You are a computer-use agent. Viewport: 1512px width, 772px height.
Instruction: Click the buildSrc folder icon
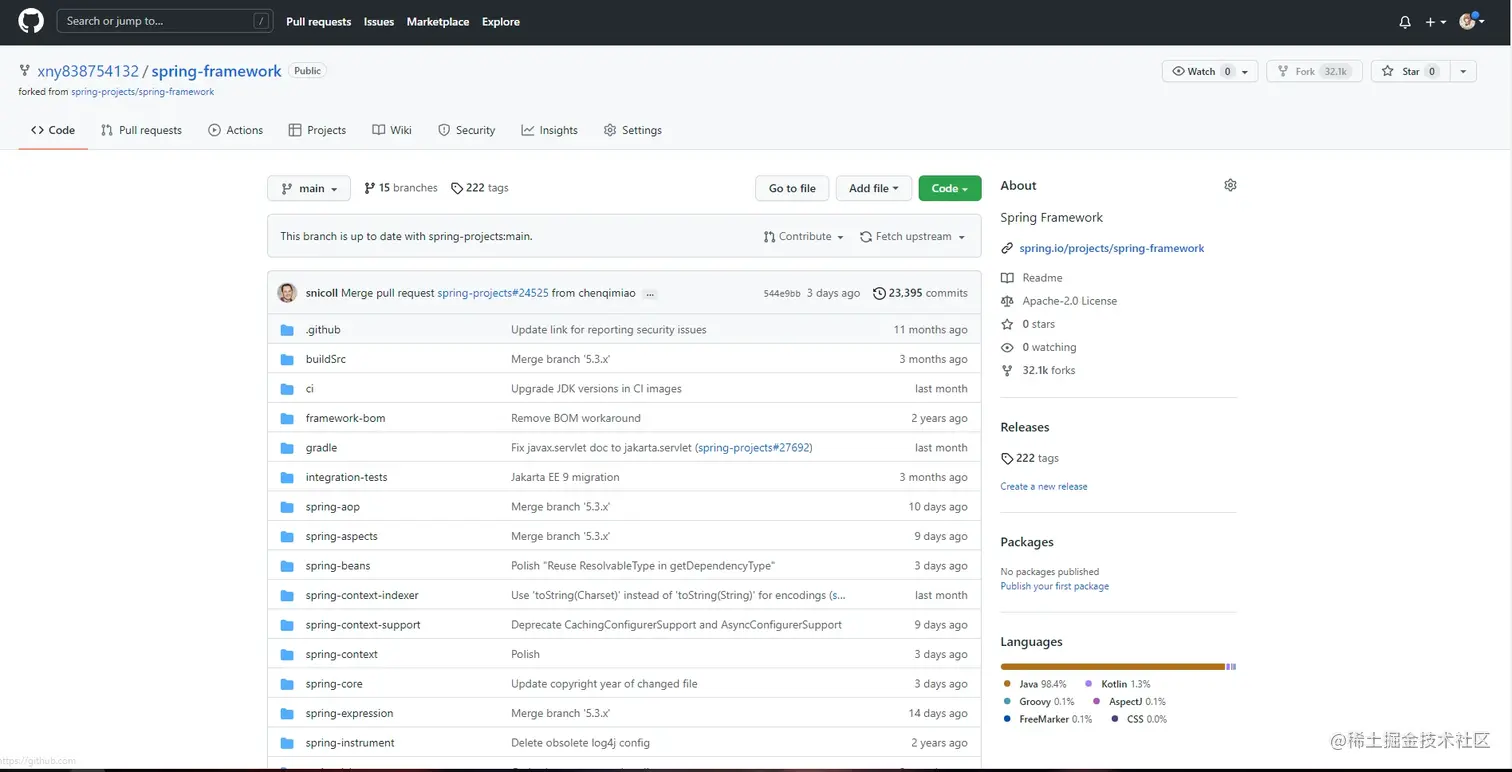click(287, 359)
